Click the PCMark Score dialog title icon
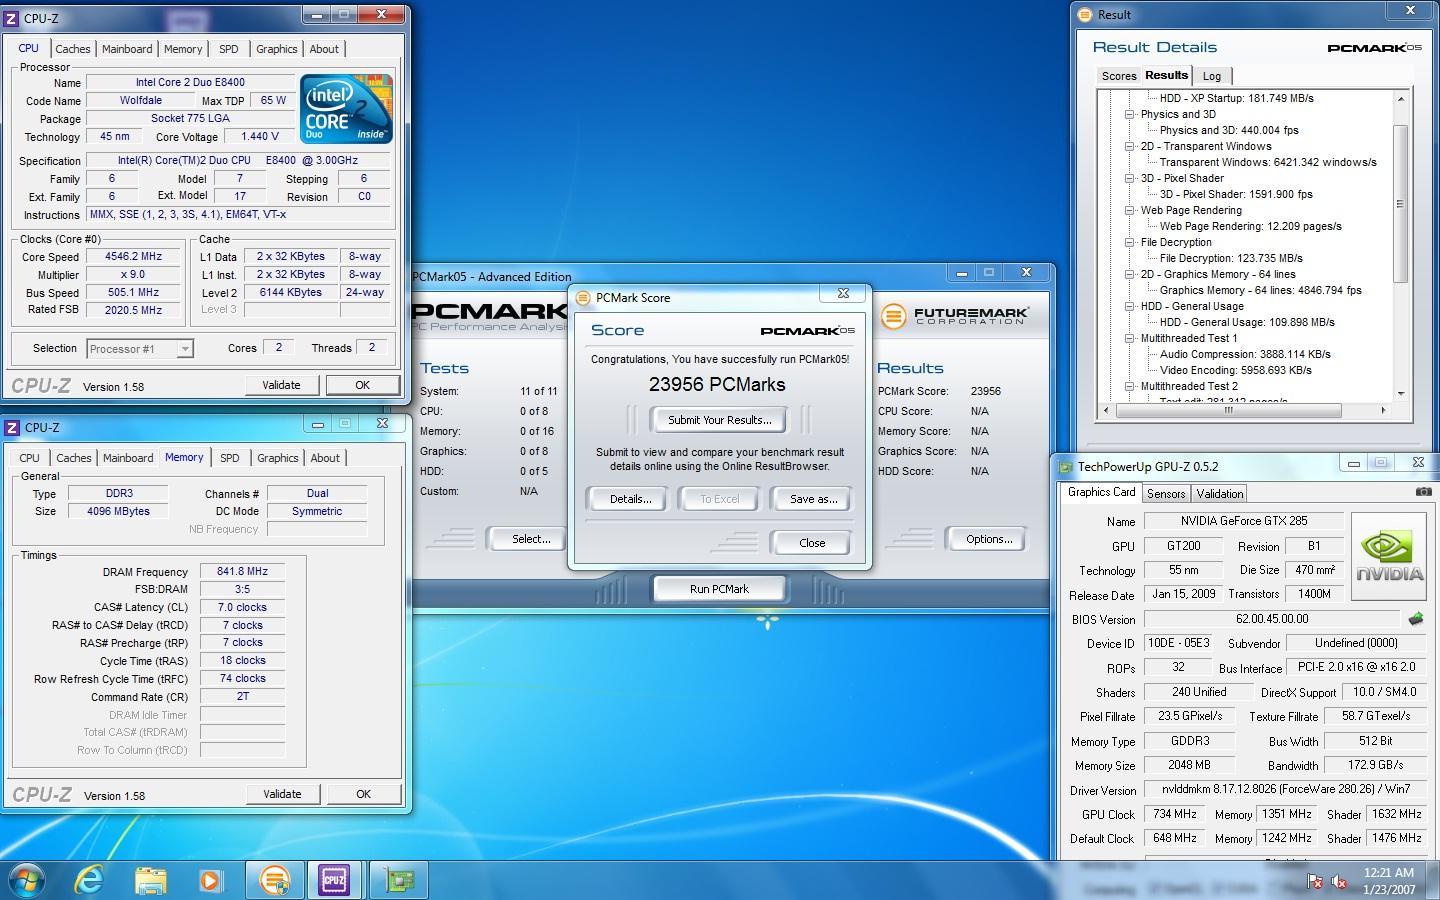 click(x=583, y=298)
